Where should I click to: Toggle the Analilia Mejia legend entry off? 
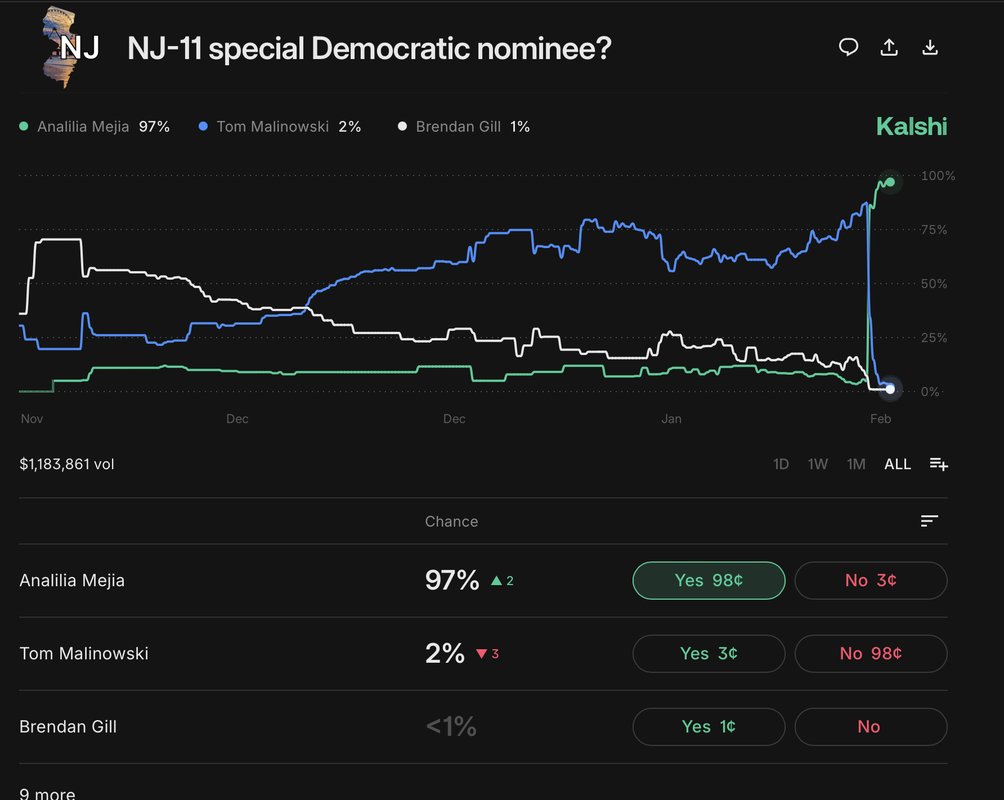[85, 126]
